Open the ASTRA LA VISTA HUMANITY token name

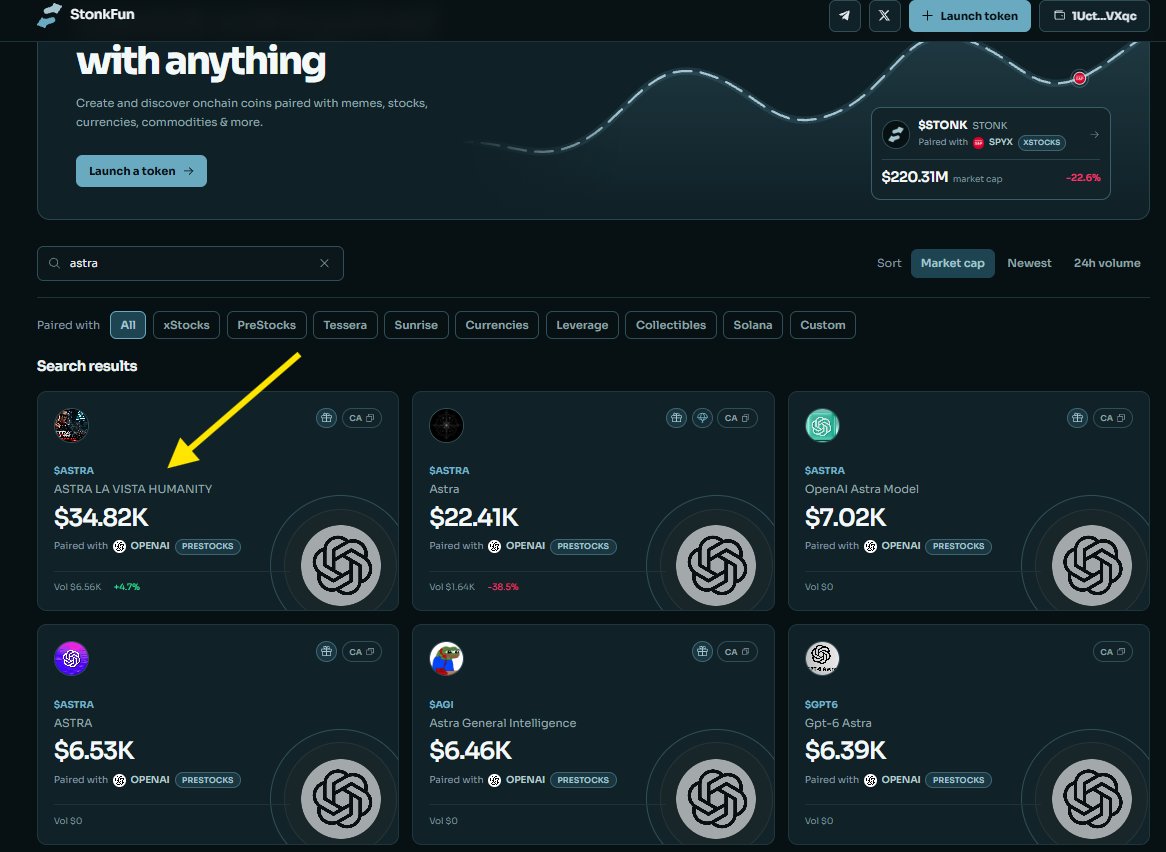[133, 489]
